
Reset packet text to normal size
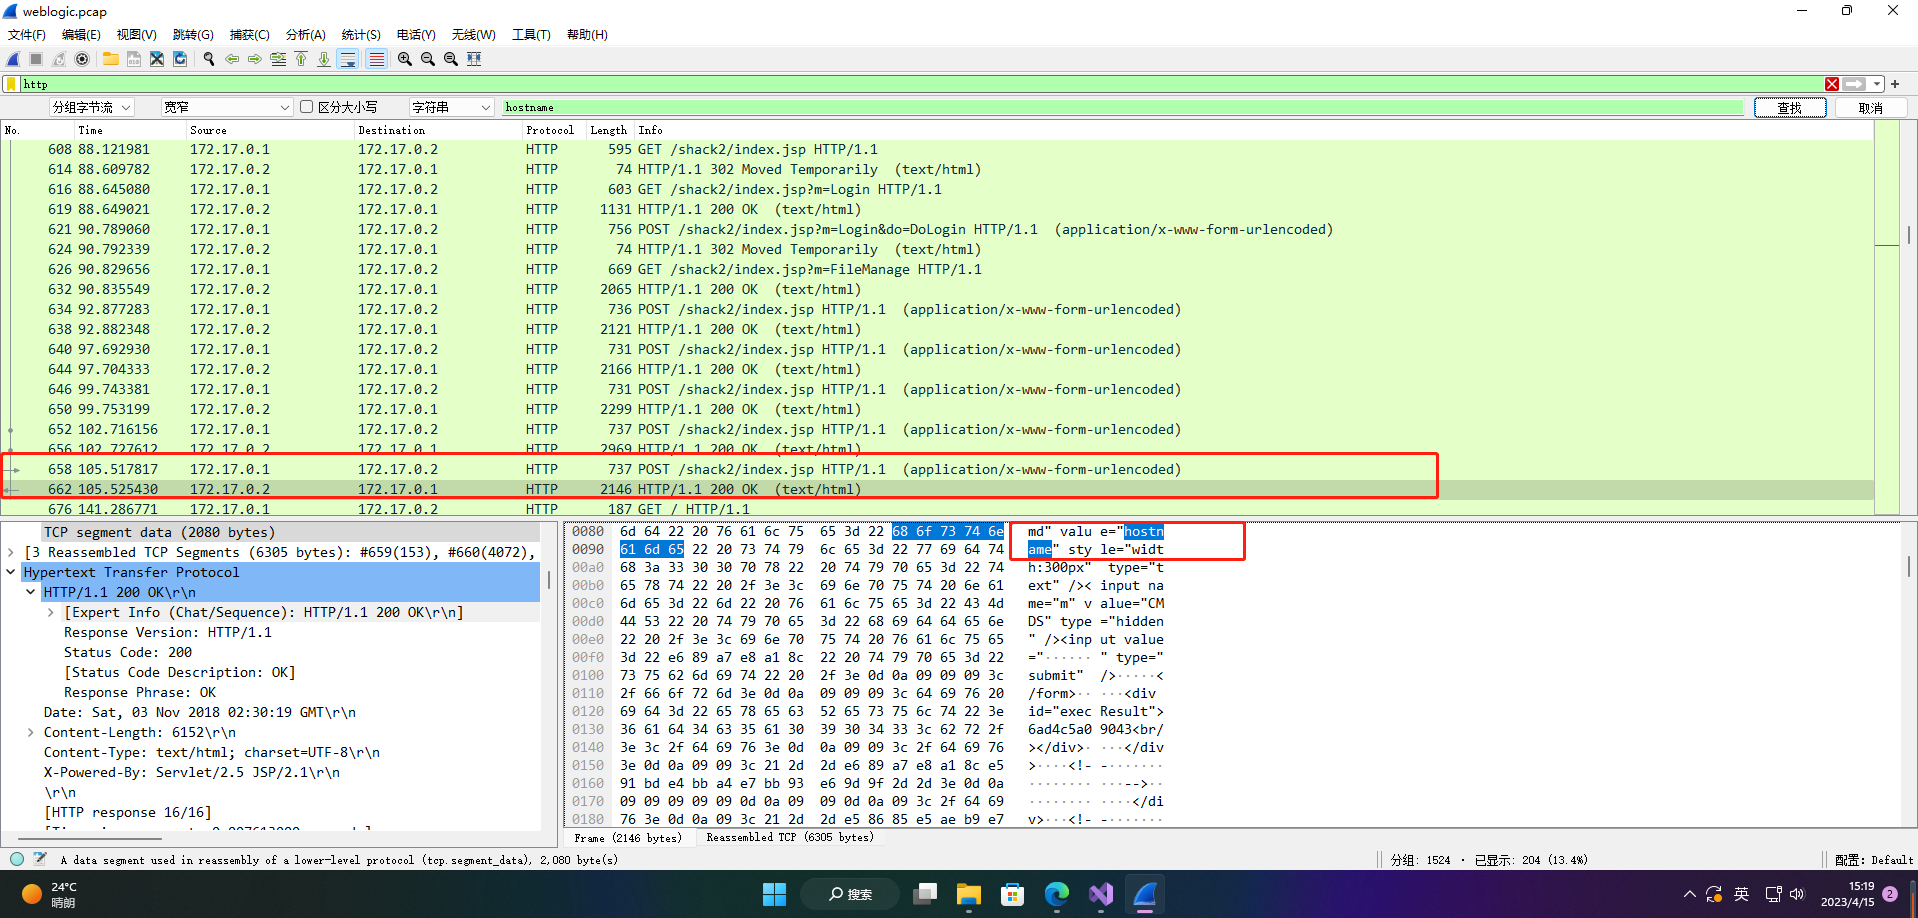pos(451,59)
